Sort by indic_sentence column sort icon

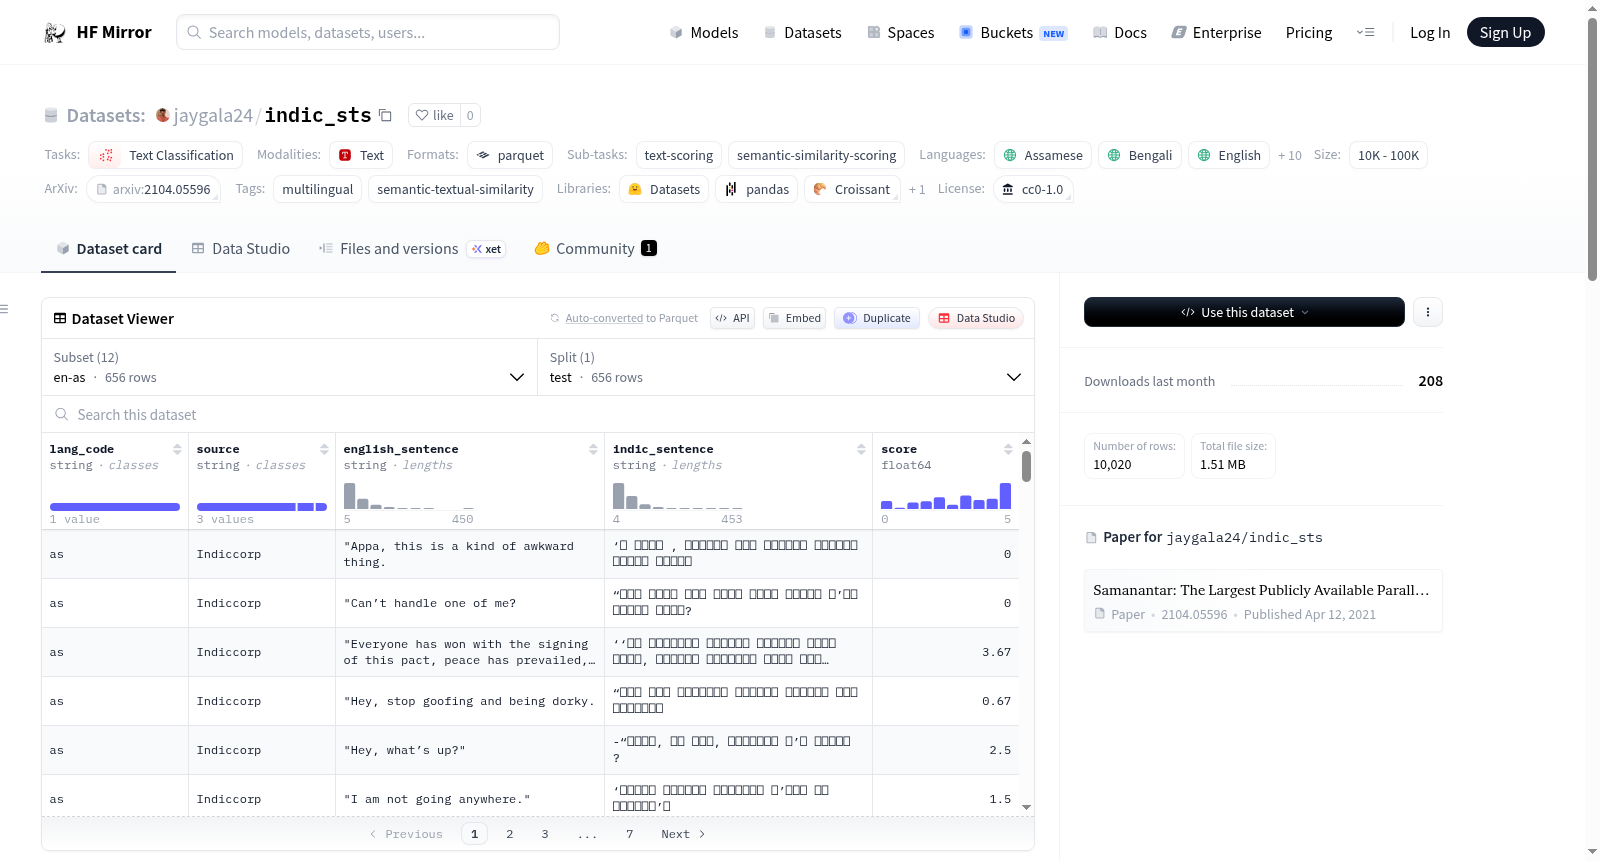tap(861, 449)
